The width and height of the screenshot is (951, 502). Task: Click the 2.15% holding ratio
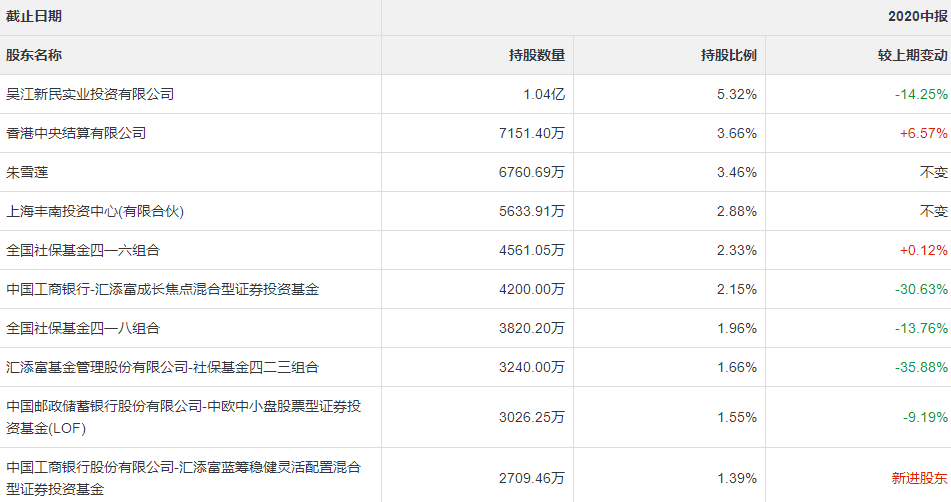(x=737, y=289)
